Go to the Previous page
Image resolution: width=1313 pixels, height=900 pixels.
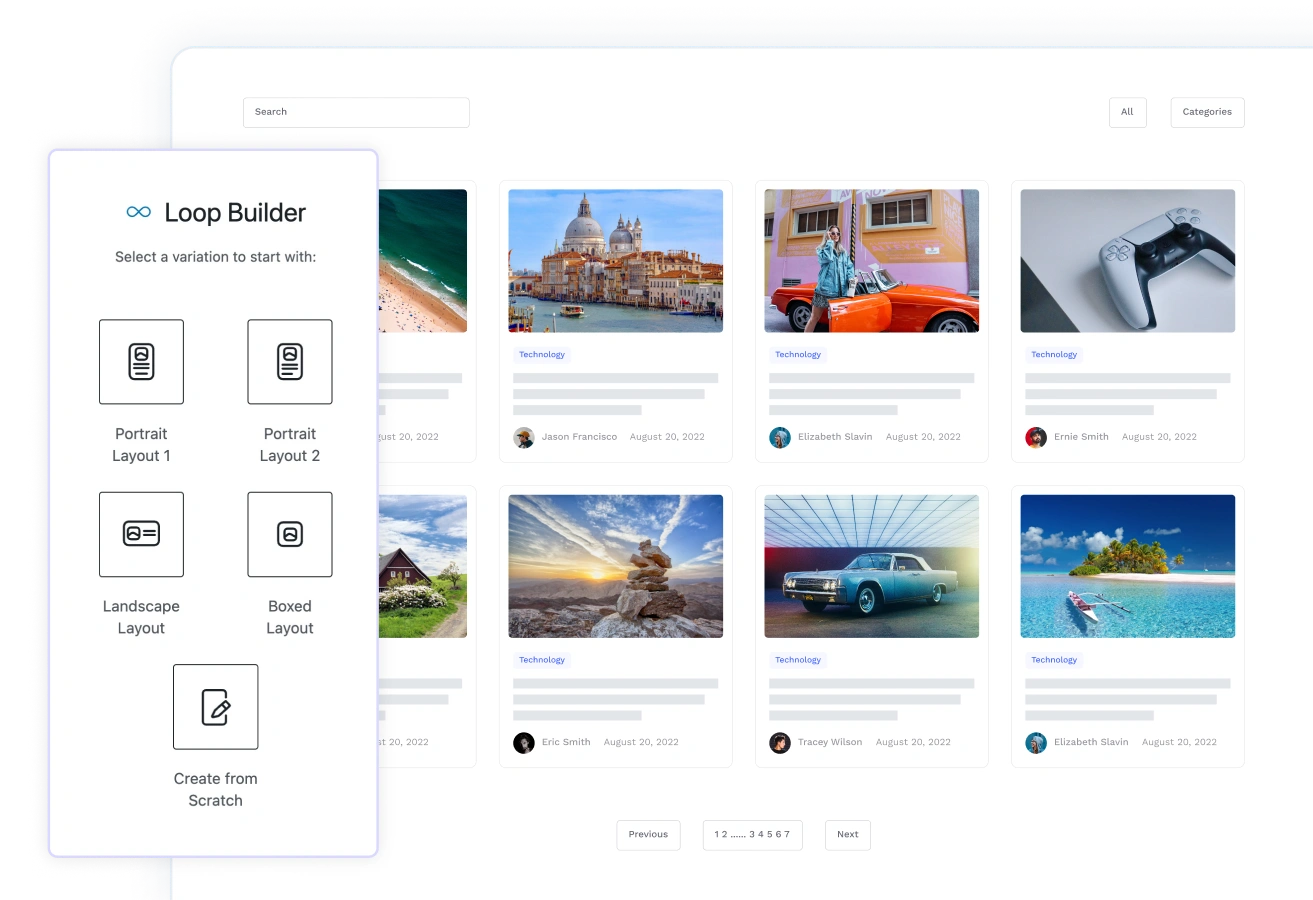point(648,834)
